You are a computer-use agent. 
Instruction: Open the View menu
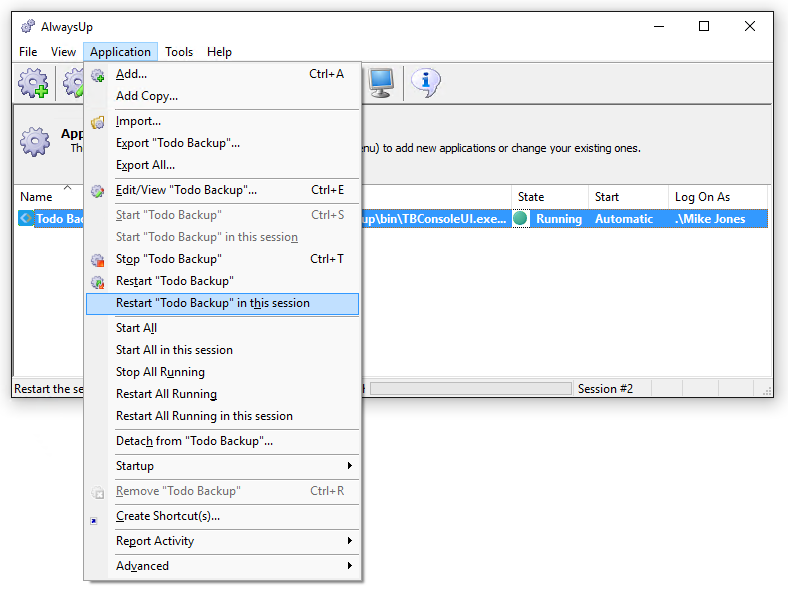point(63,52)
